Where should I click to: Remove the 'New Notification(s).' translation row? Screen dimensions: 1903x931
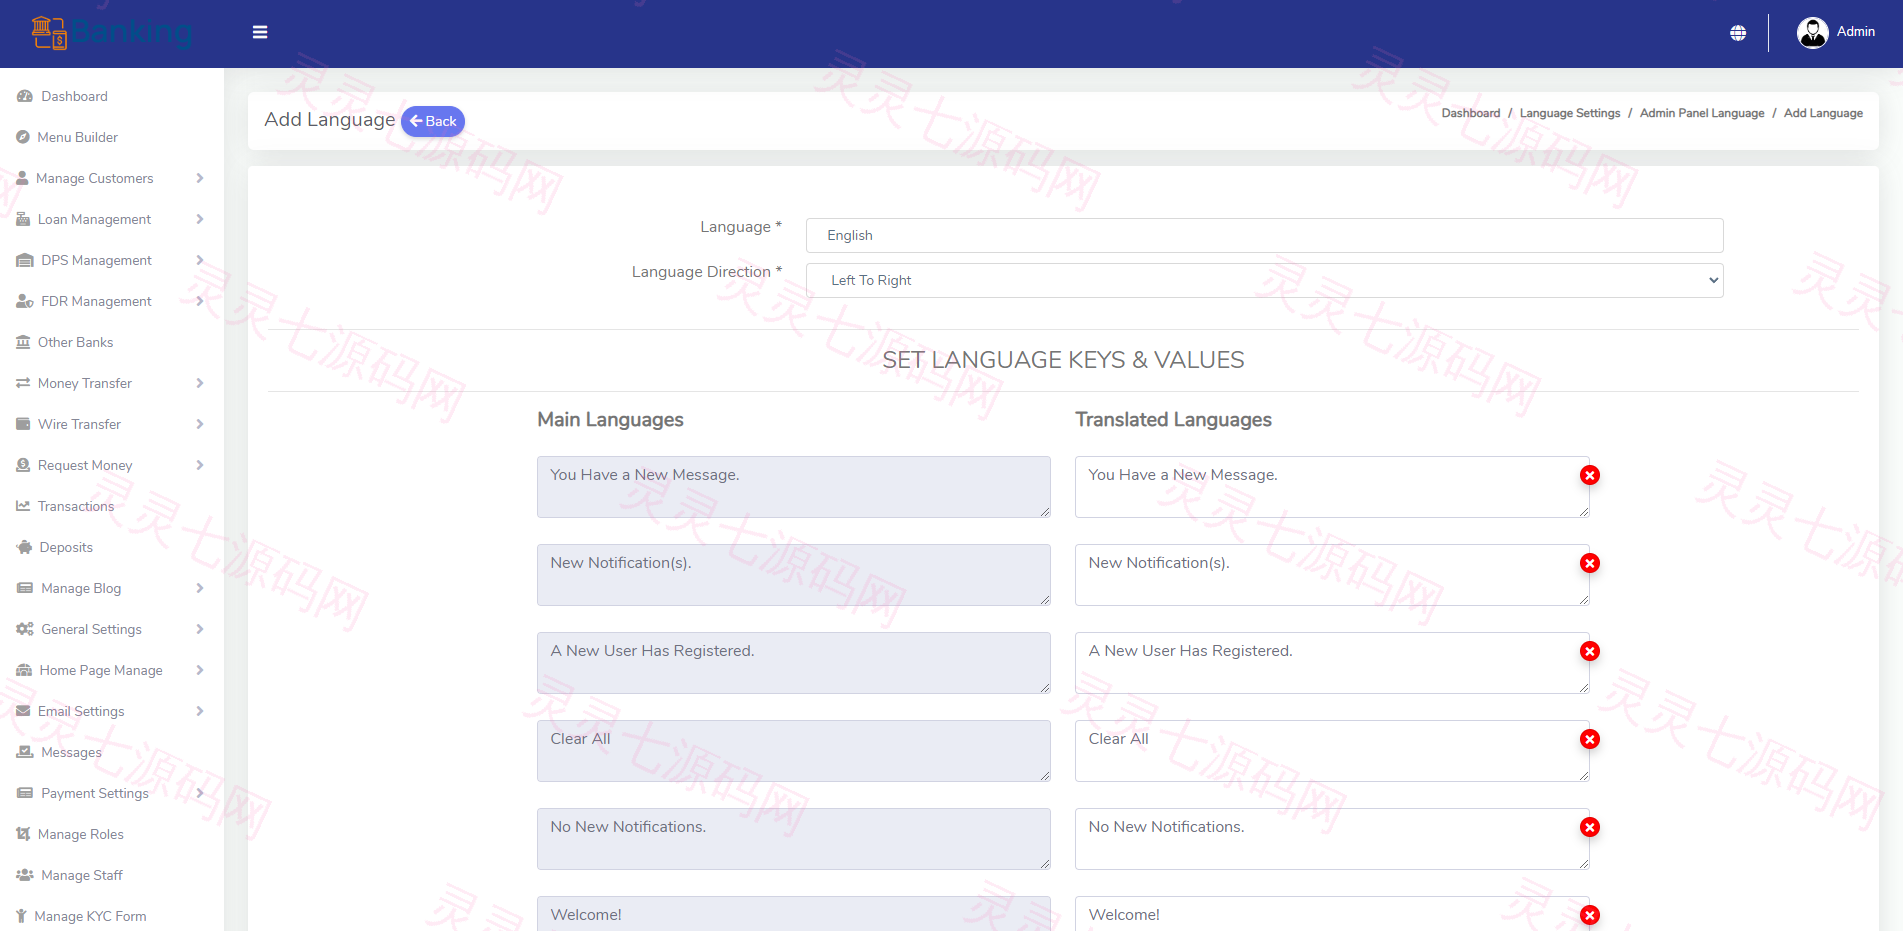pyautogui.click(x=1590, y=563)
